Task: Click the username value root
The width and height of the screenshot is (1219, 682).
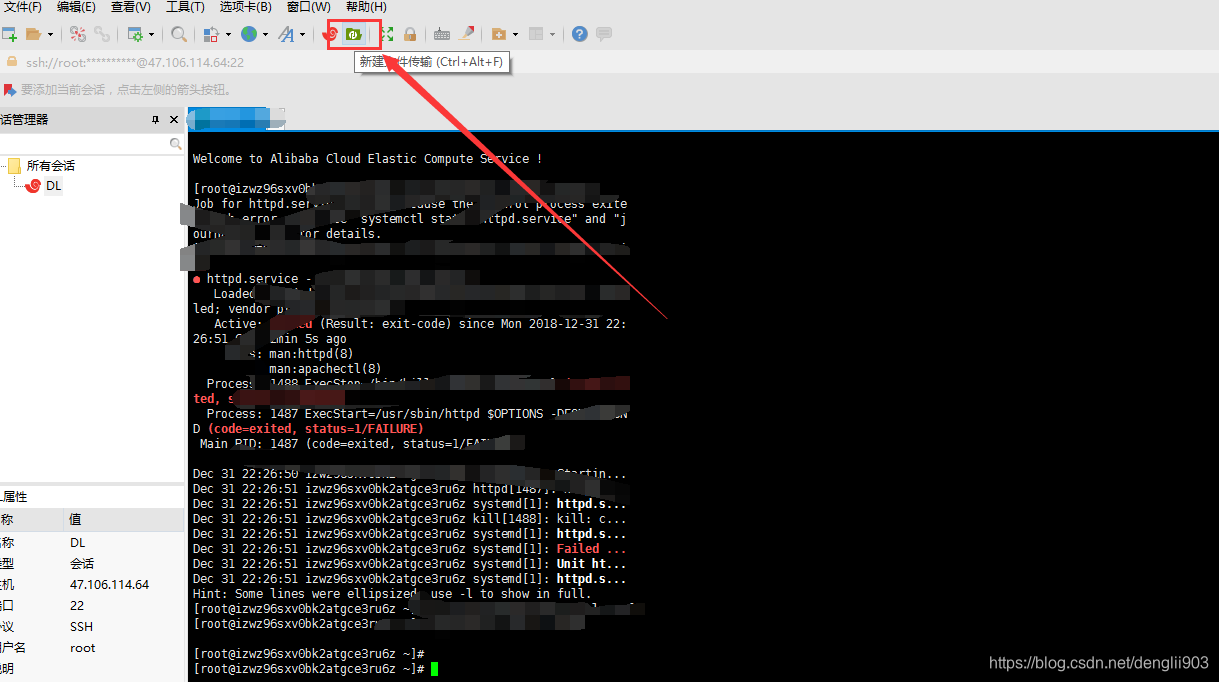Action: pos(82,647)
